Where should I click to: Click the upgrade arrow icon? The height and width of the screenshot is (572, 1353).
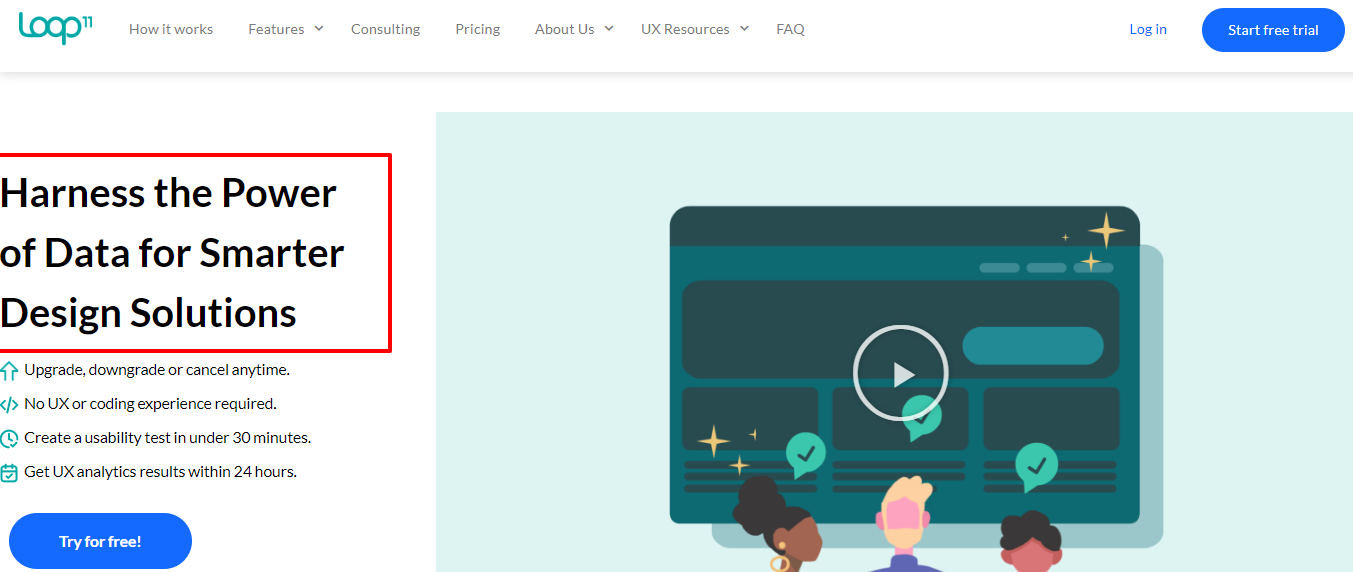click(x=9, y=371)
